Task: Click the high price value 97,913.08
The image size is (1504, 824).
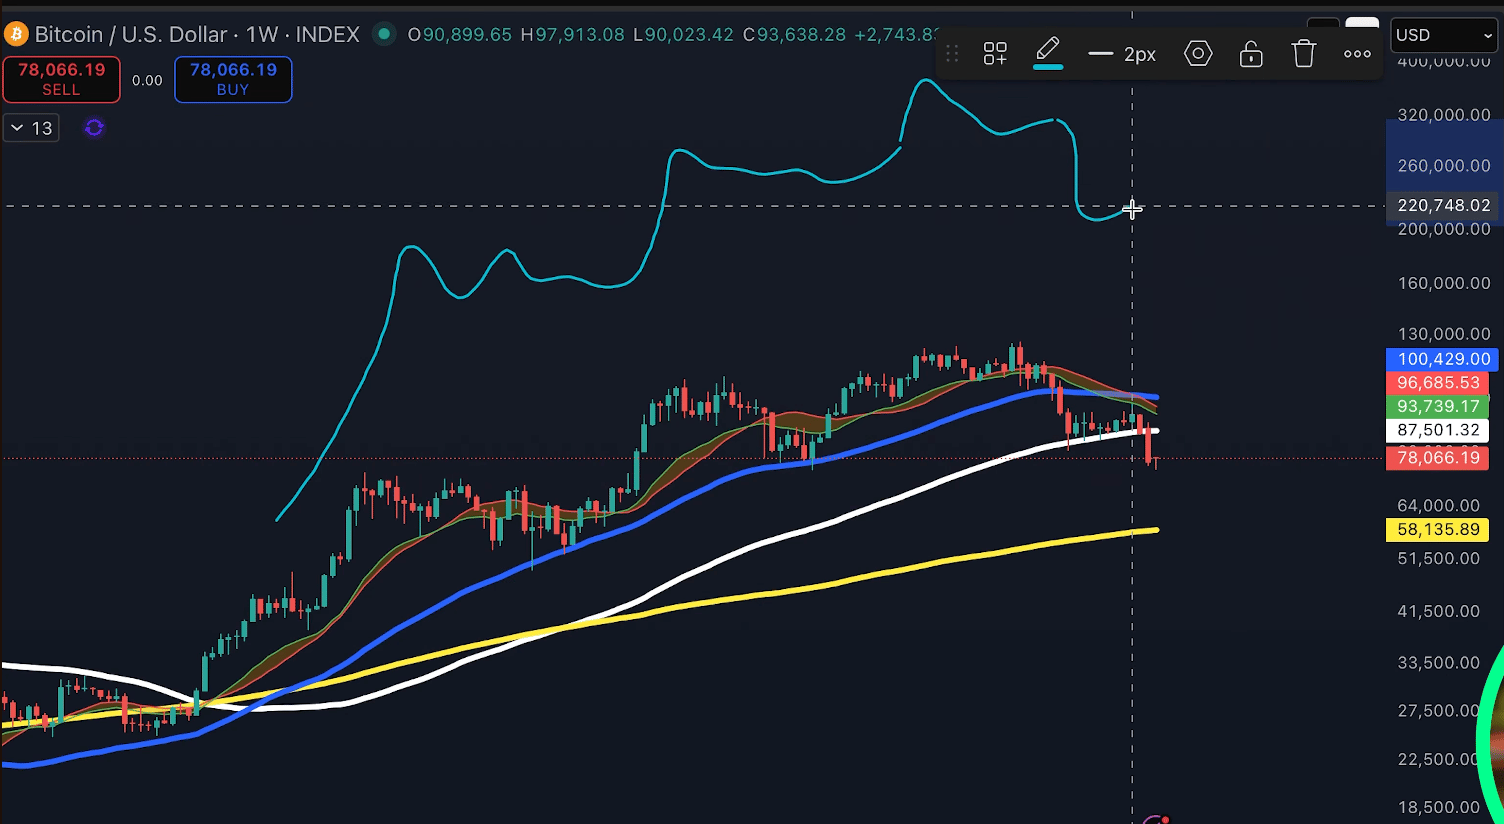Action: click(580, 35)
